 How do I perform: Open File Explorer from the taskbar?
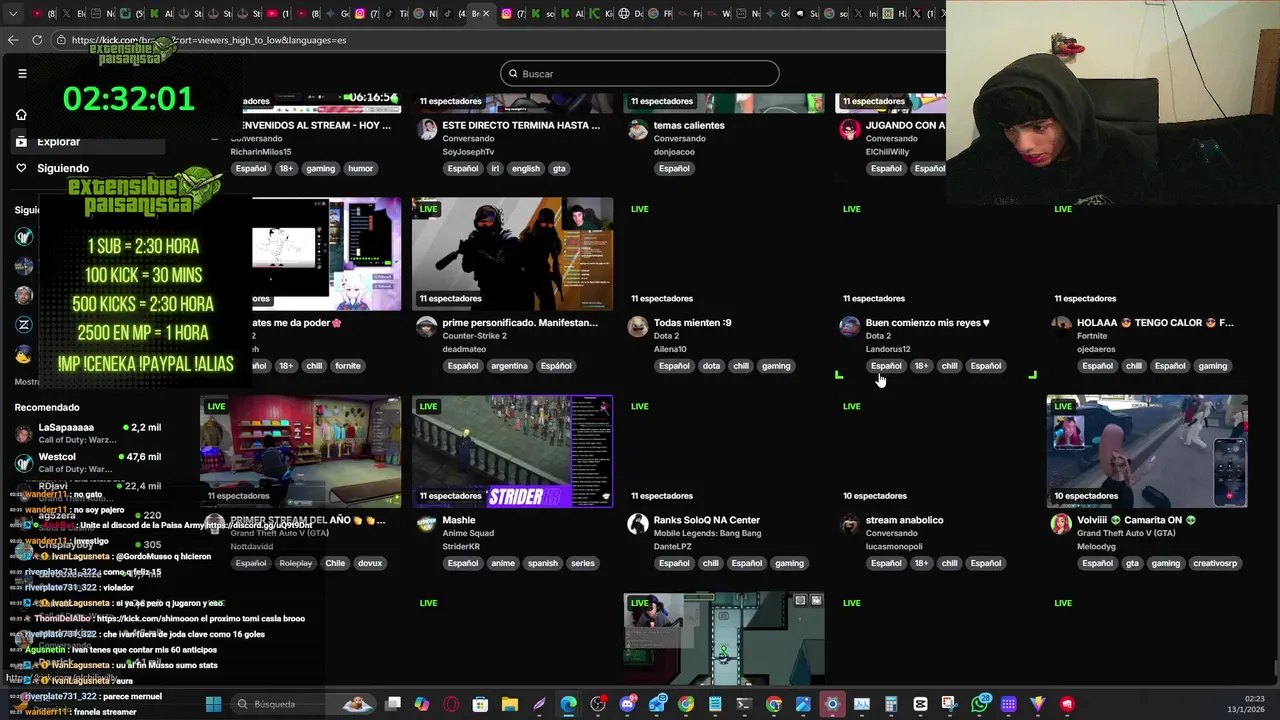point(509,704)
